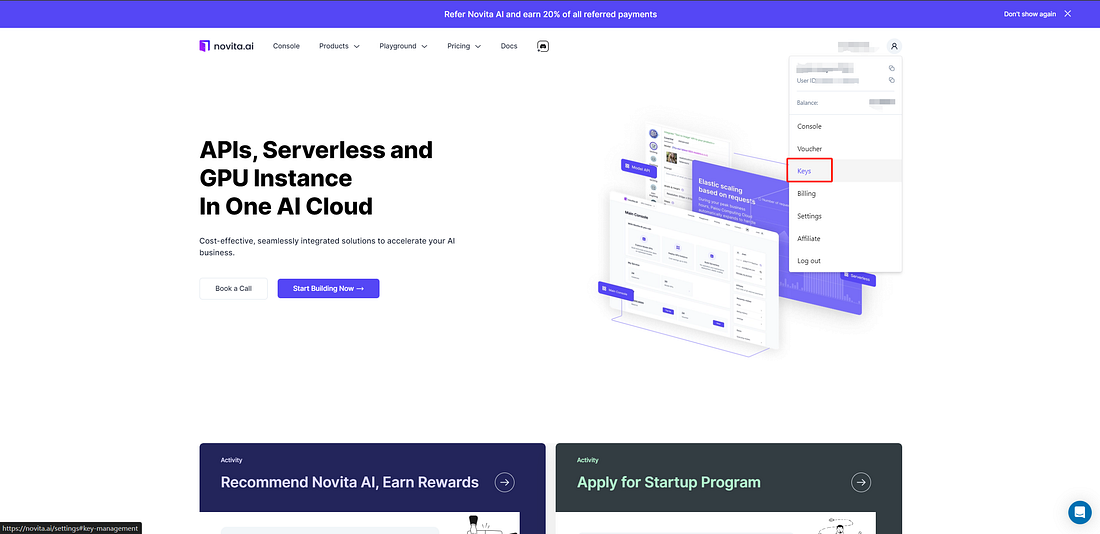The width and height of the screenshot is (1100, 534).
Task: Select Console in the user menu
Action: click(x=845, y=126)
